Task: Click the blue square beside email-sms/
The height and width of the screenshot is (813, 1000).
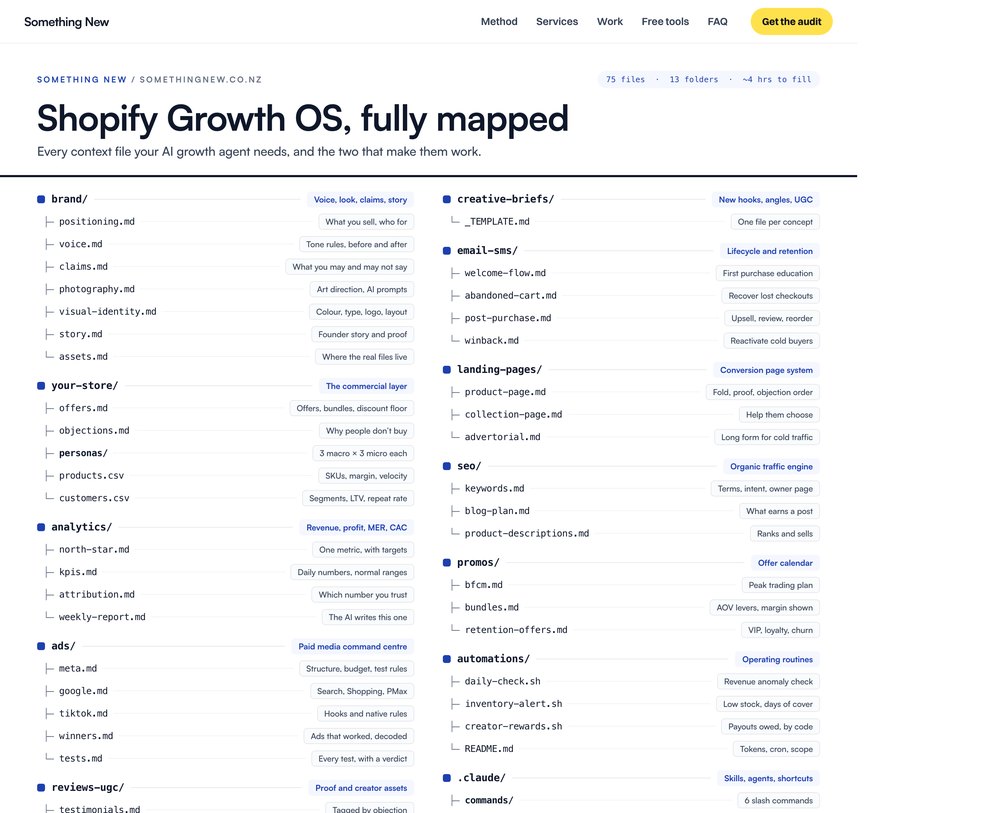Action: tap(446, 251)
